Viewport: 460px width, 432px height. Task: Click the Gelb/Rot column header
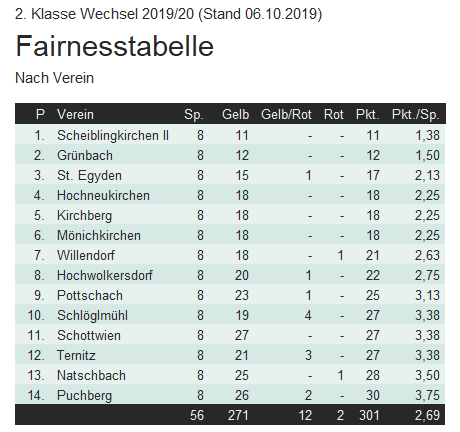click(286, 114)
